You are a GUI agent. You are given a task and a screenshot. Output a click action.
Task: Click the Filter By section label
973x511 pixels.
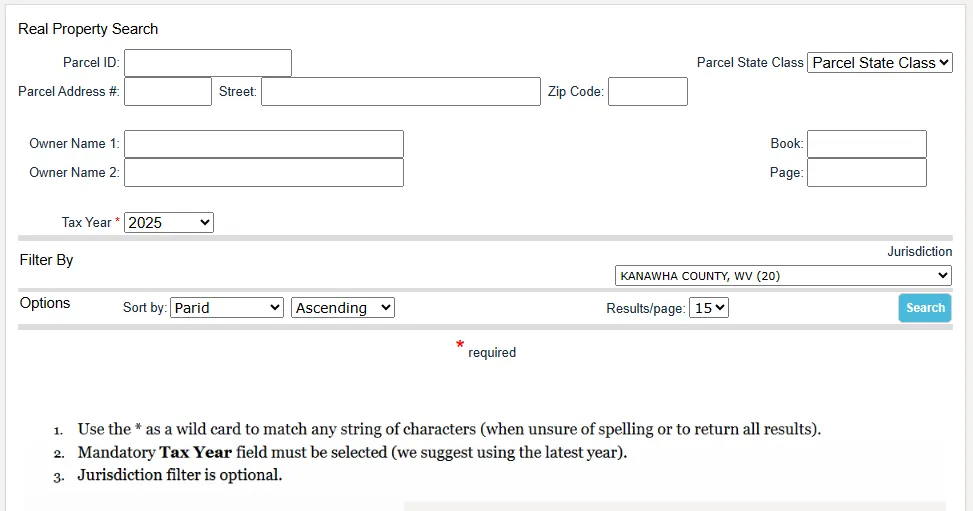pyautogui.click(x=47, y=260)
